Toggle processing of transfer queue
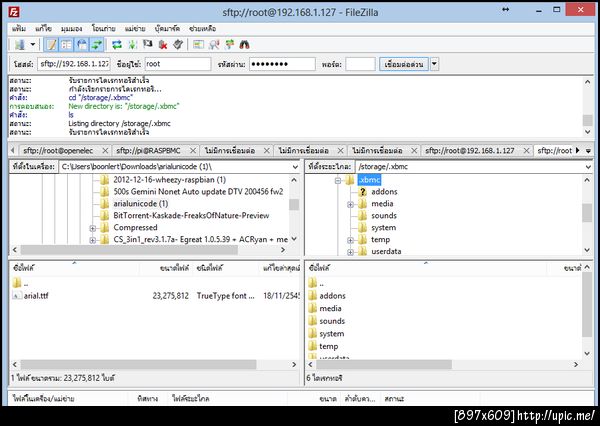 click(132, 45)
